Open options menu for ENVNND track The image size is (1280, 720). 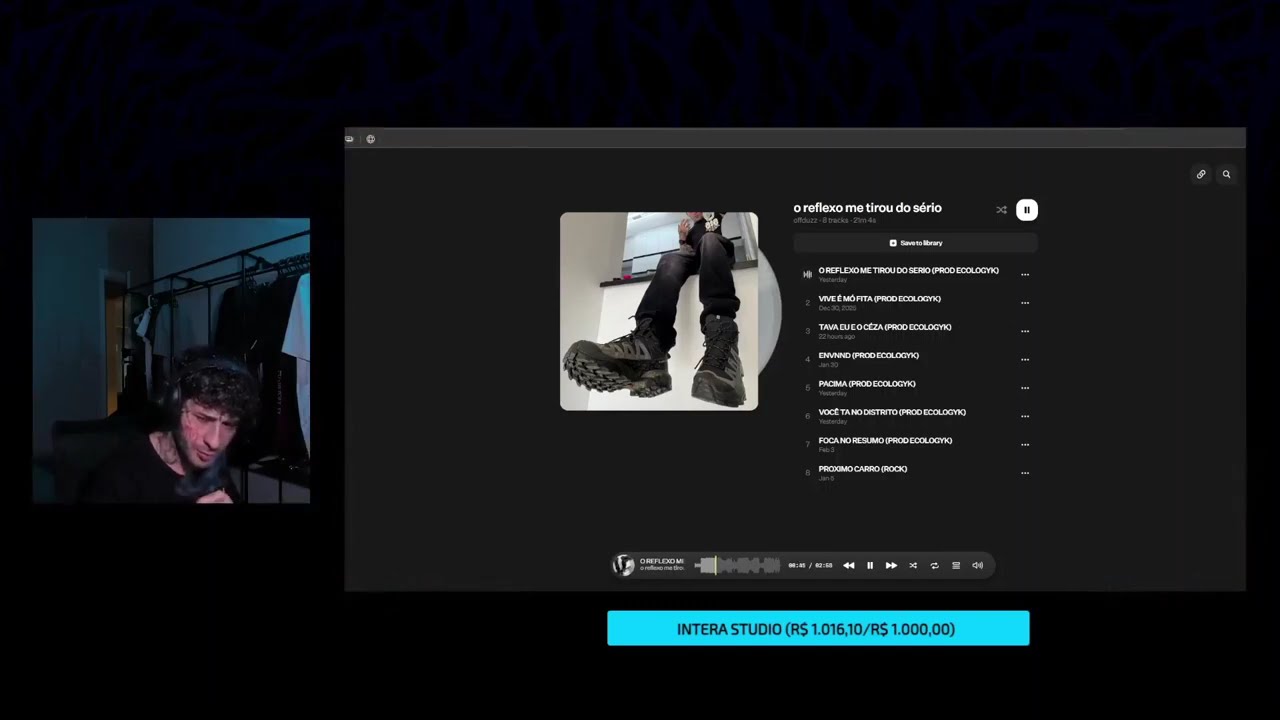(1025, 359)
